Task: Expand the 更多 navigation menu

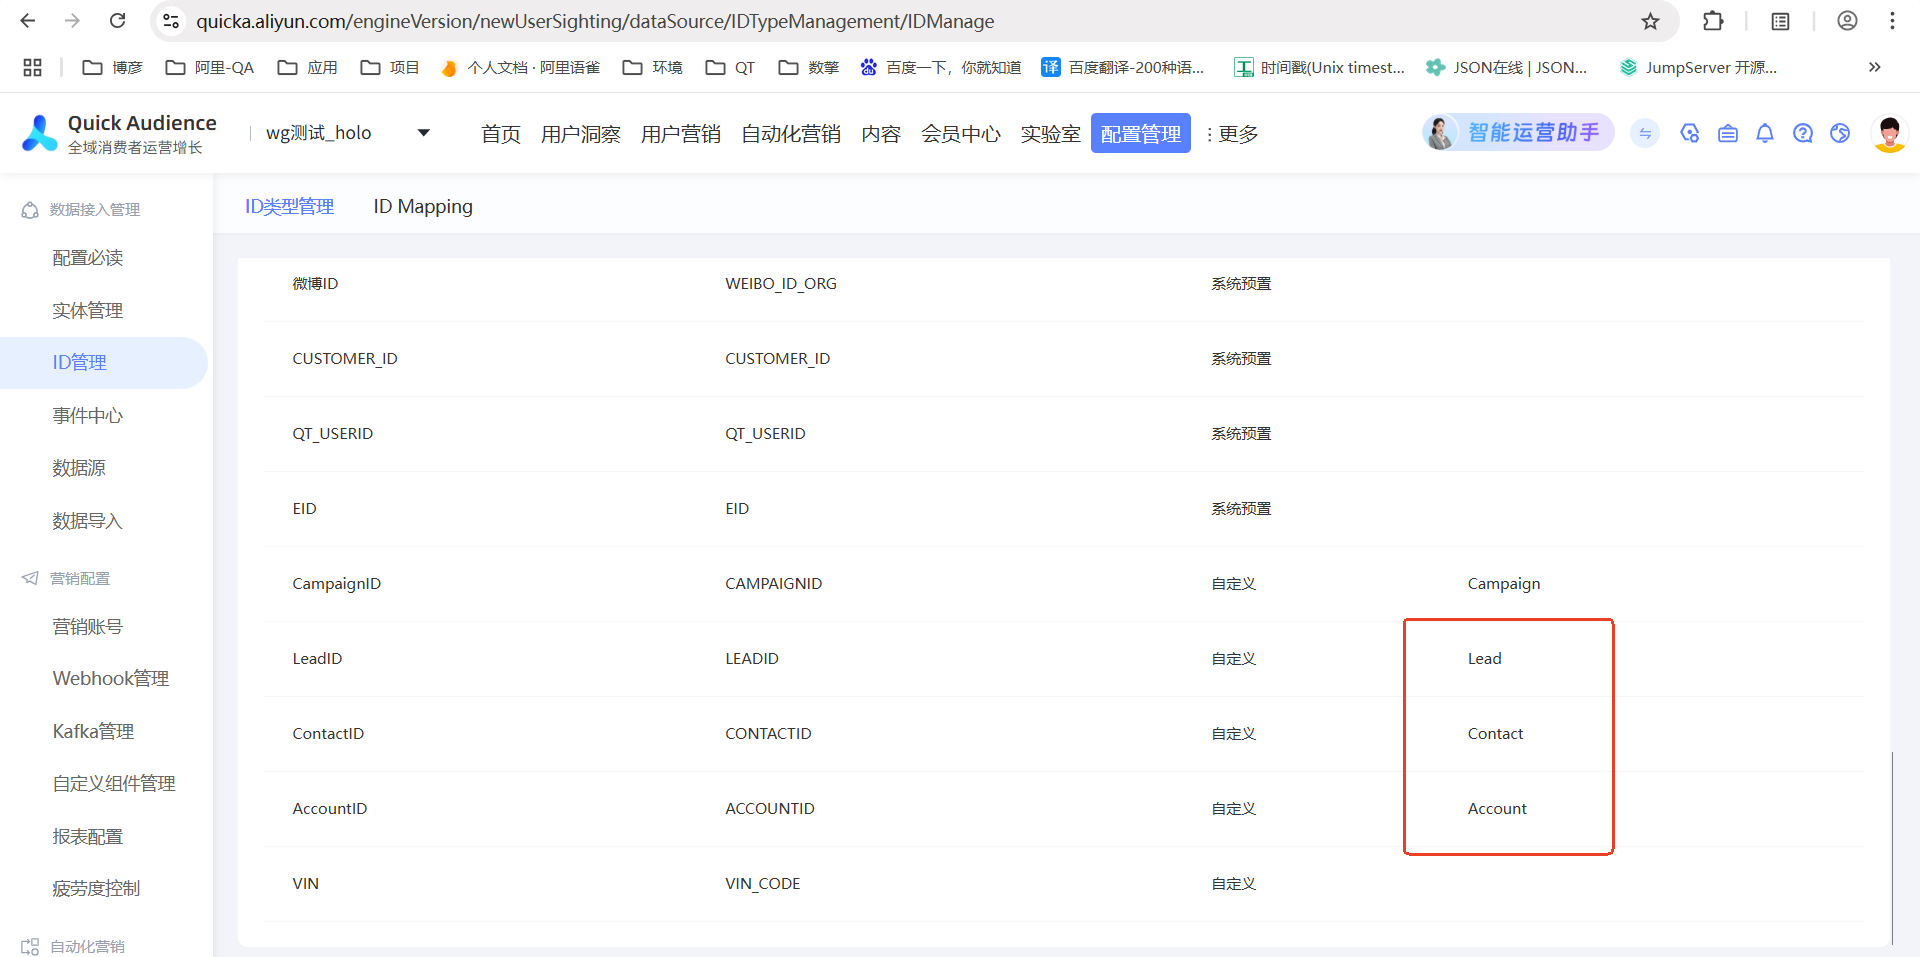Action: (x=1233, y=134)
